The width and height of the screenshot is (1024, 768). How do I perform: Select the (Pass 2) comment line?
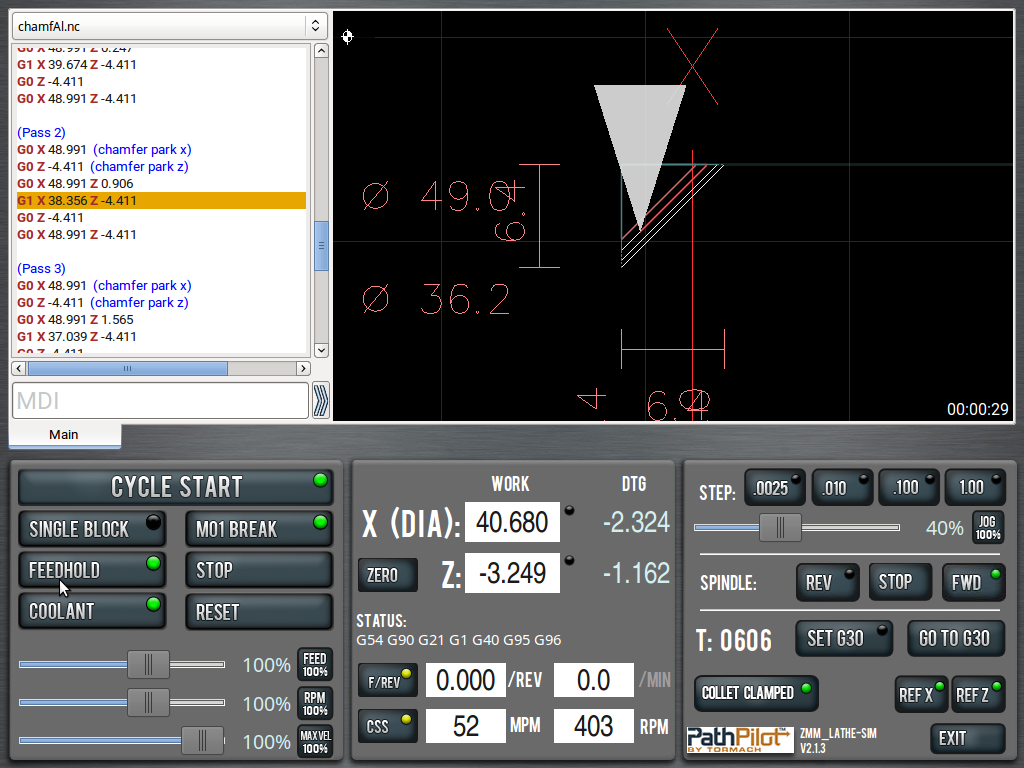pos(41,133)
